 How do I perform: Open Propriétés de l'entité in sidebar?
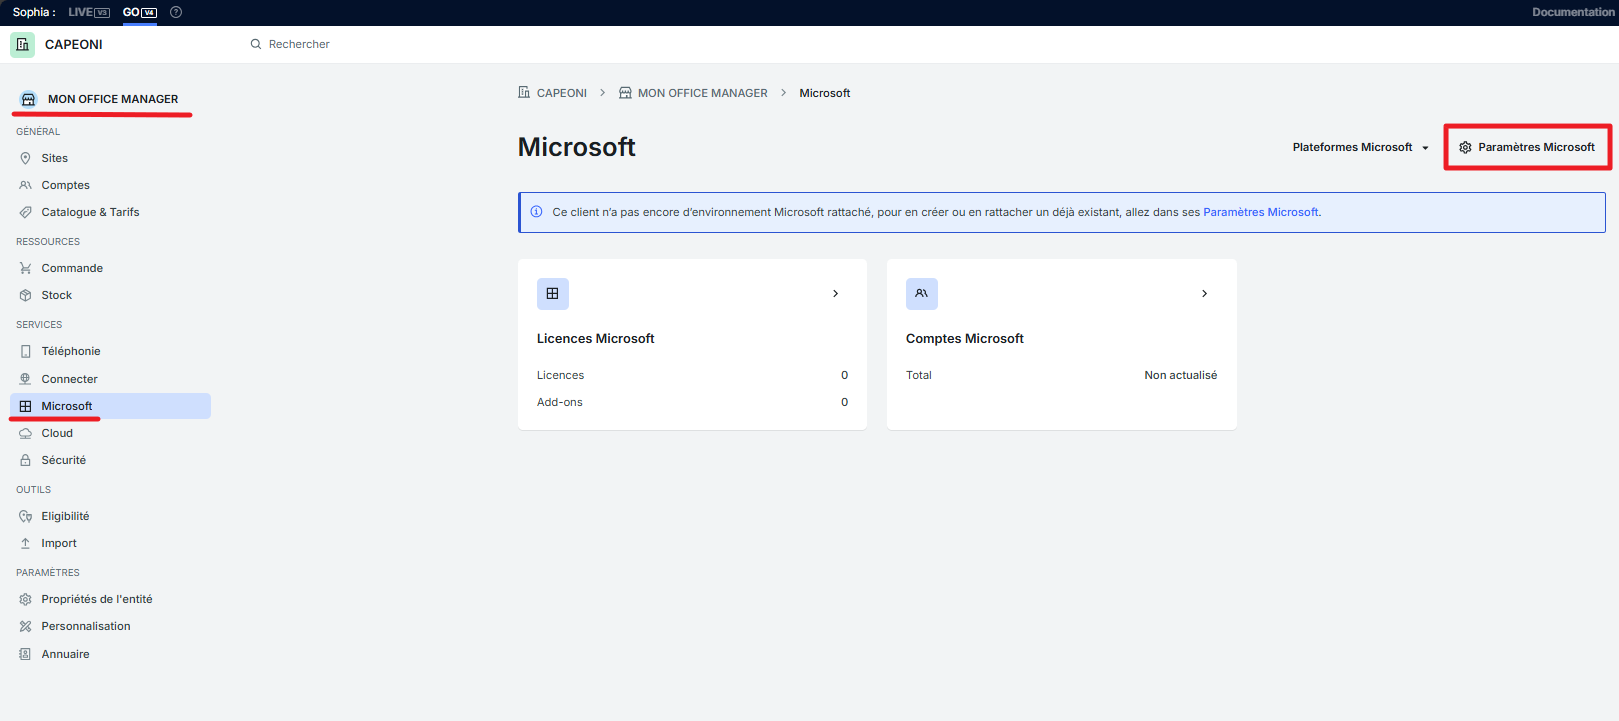point(97,599)
